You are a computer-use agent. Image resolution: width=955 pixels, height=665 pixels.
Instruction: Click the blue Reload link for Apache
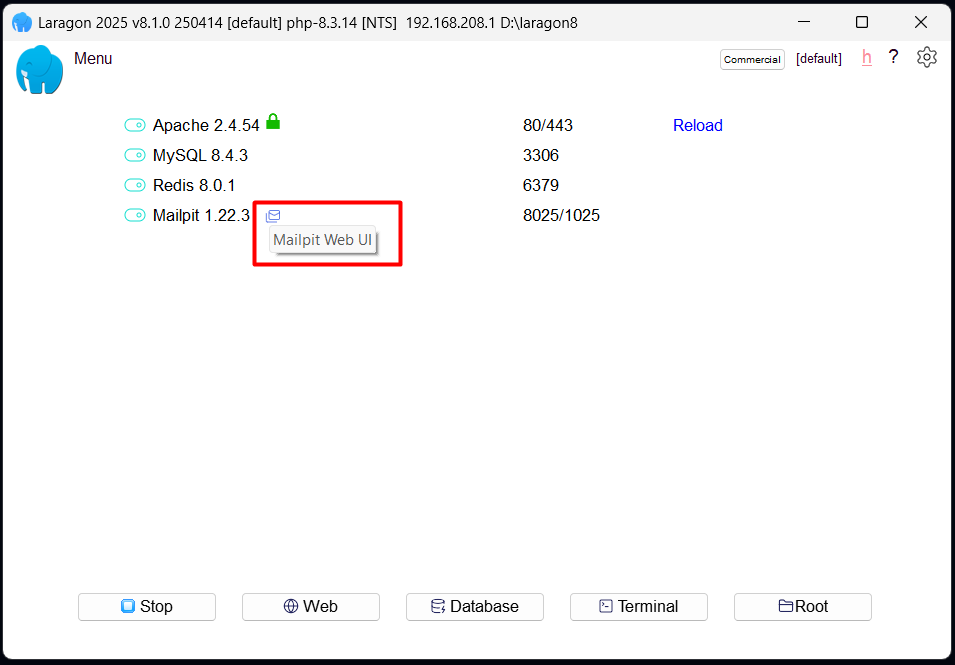697,126
